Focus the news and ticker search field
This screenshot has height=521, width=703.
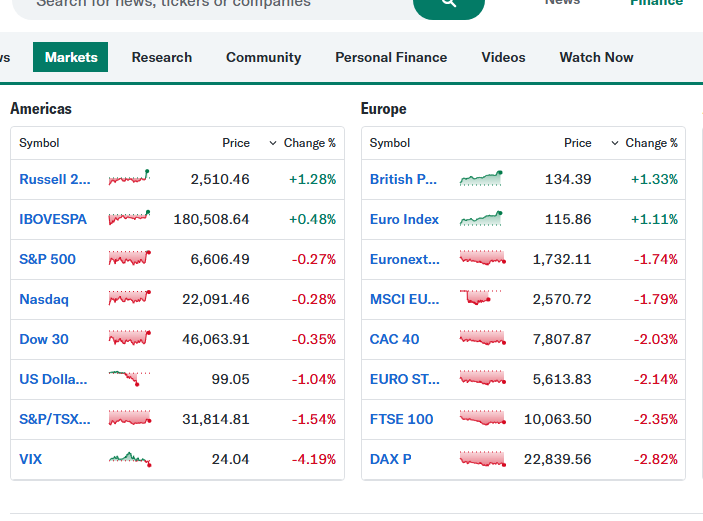tap(213, 5)
